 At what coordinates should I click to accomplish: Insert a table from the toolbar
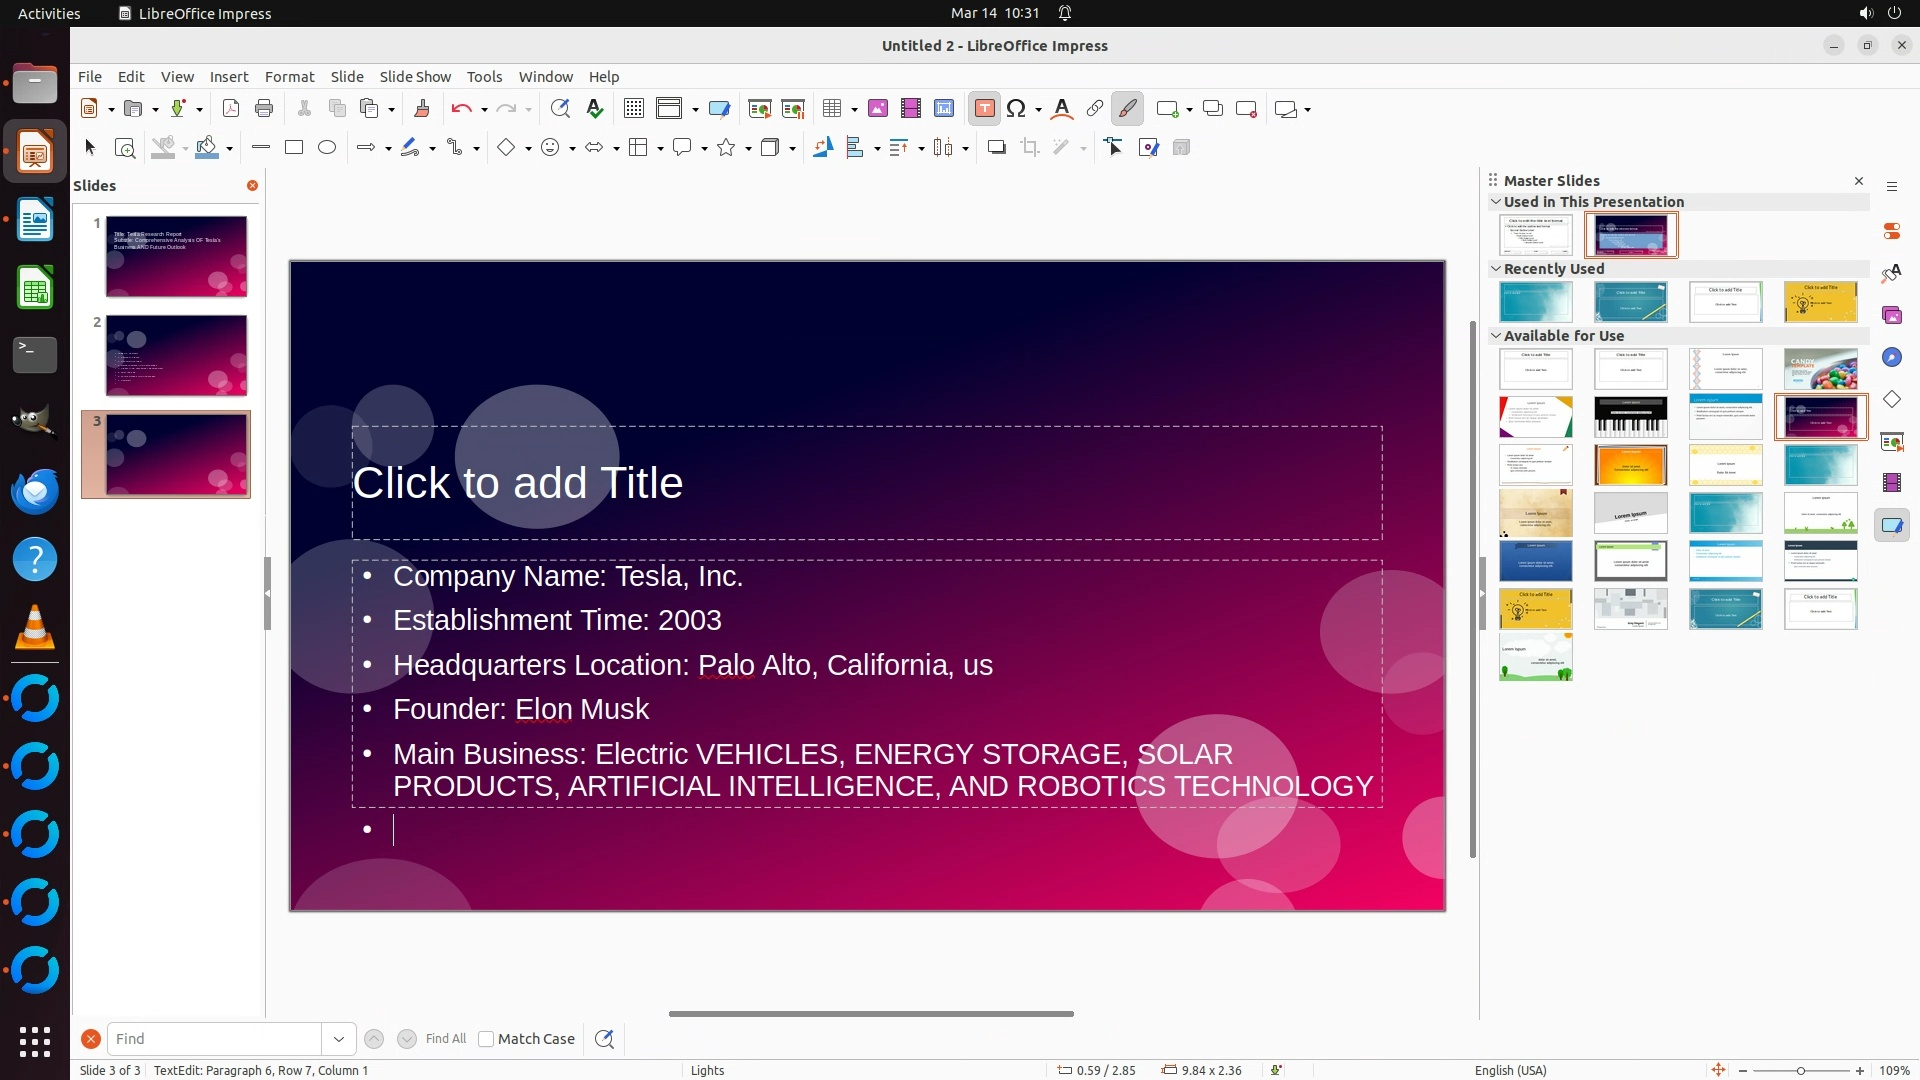click(832, 109)
